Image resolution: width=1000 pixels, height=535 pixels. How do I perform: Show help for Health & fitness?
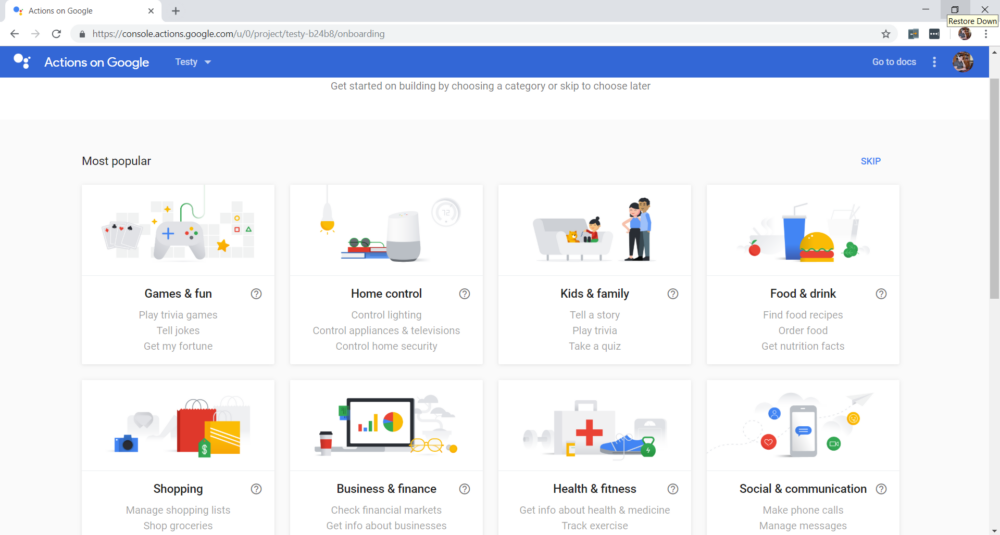pos(672,489)
